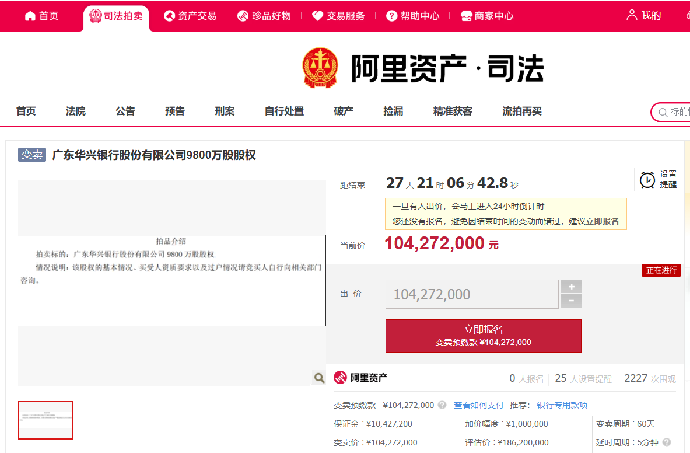Image resolution: width=690 pixels, height=453 pixels.
Task: Click the bid price input field
Action: pos(471,294)
